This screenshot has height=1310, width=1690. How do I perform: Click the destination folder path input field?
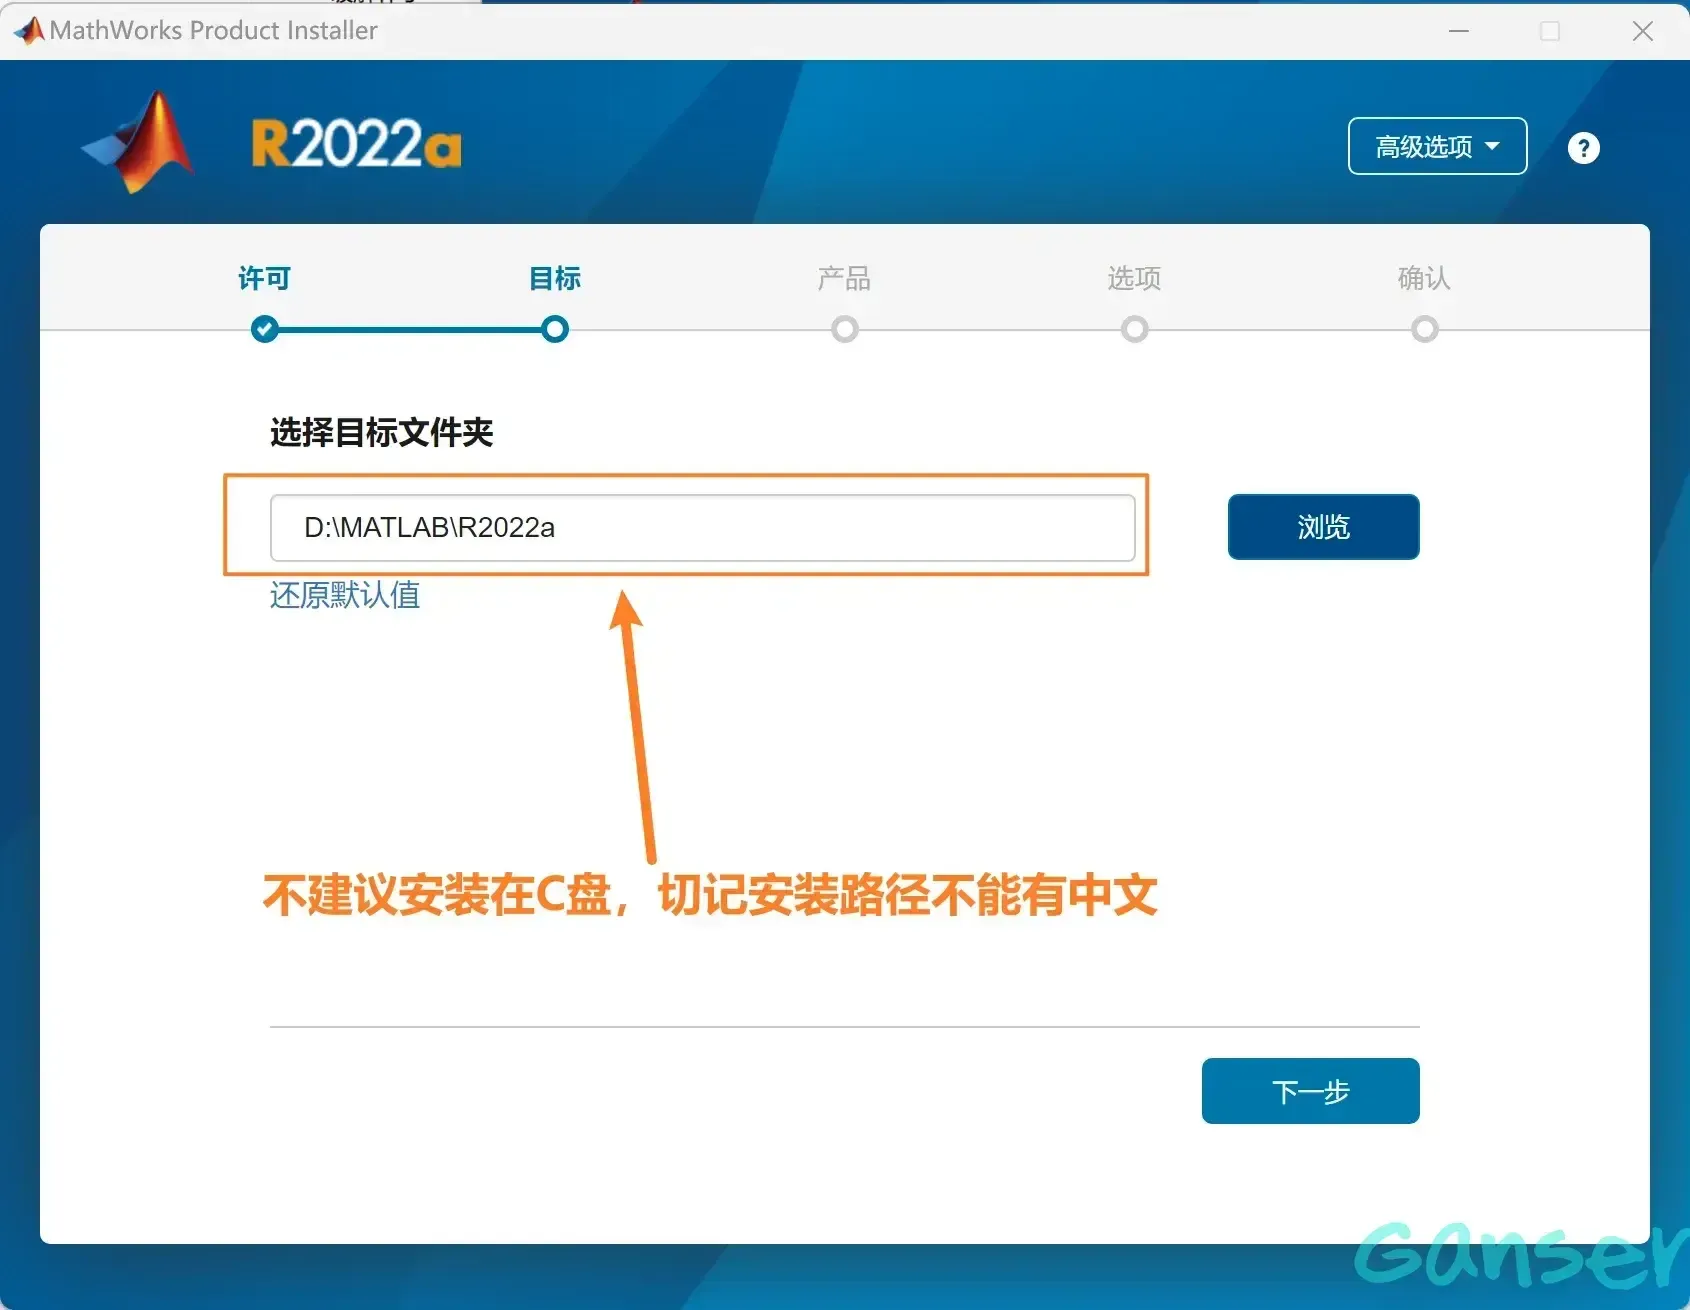pos(702,528)
